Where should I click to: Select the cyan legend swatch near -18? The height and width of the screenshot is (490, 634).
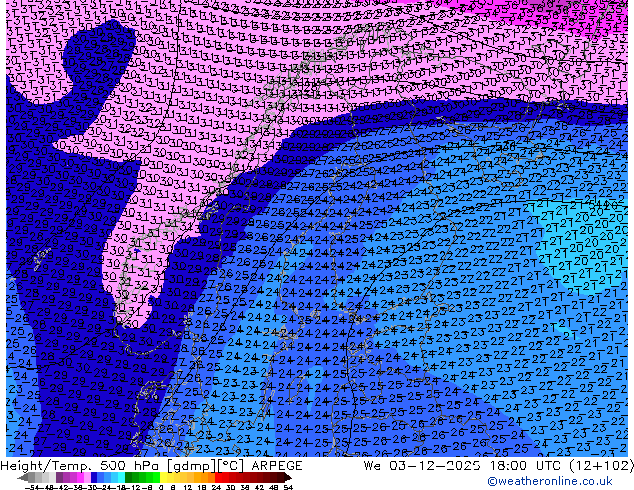[121, 477]
